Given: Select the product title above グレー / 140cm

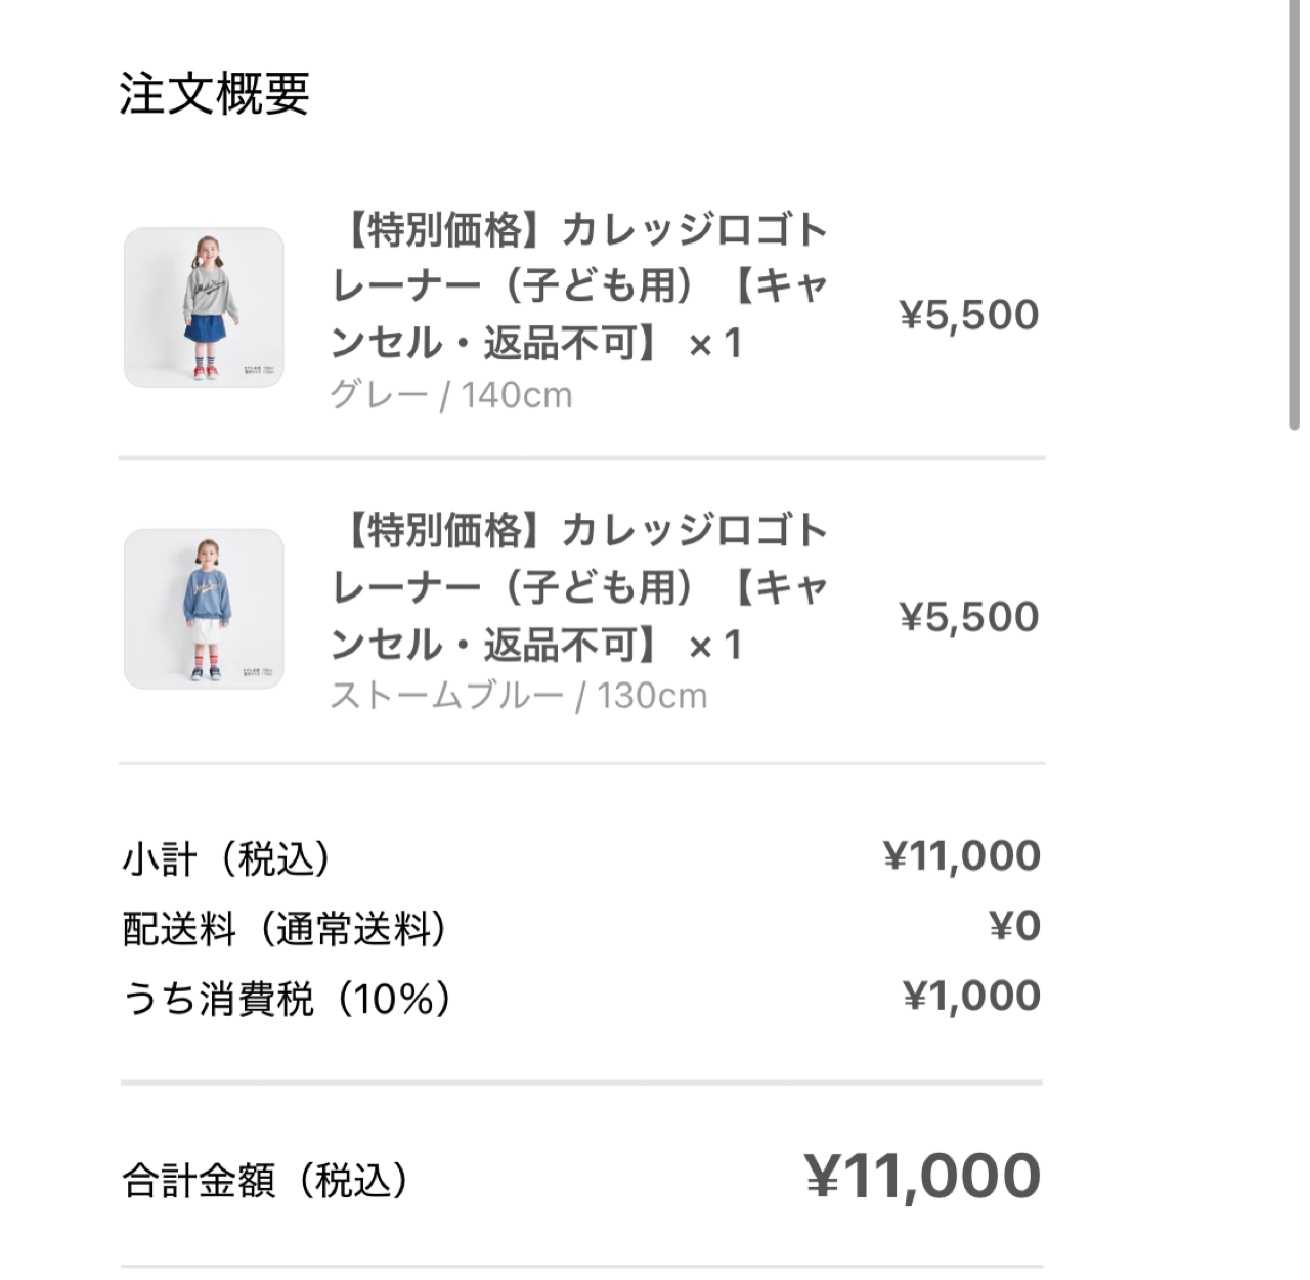Looking at the screenshot, I should pos(580,286).
